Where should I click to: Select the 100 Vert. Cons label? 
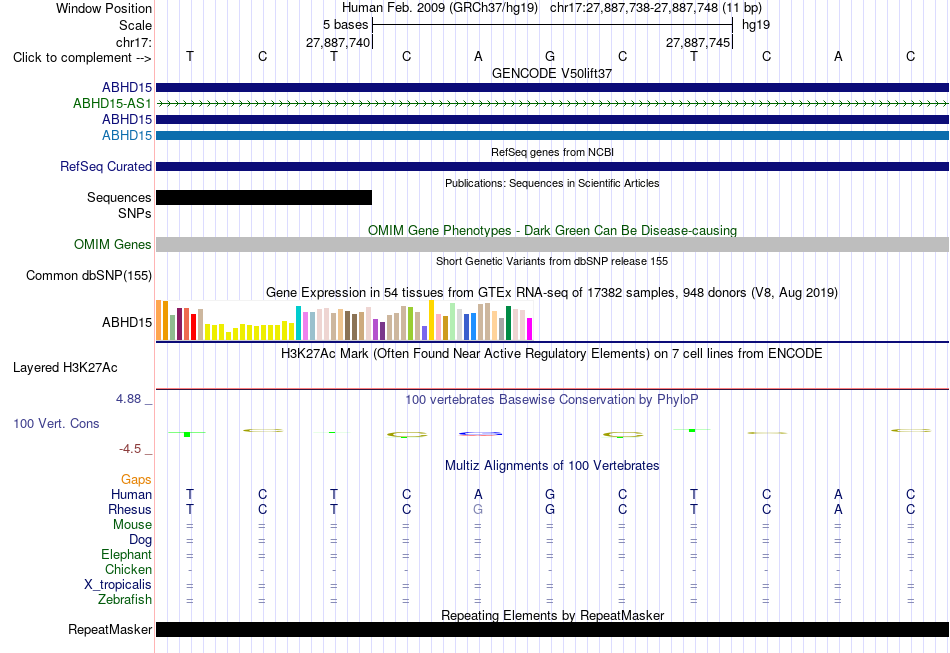tap(56, 423)
